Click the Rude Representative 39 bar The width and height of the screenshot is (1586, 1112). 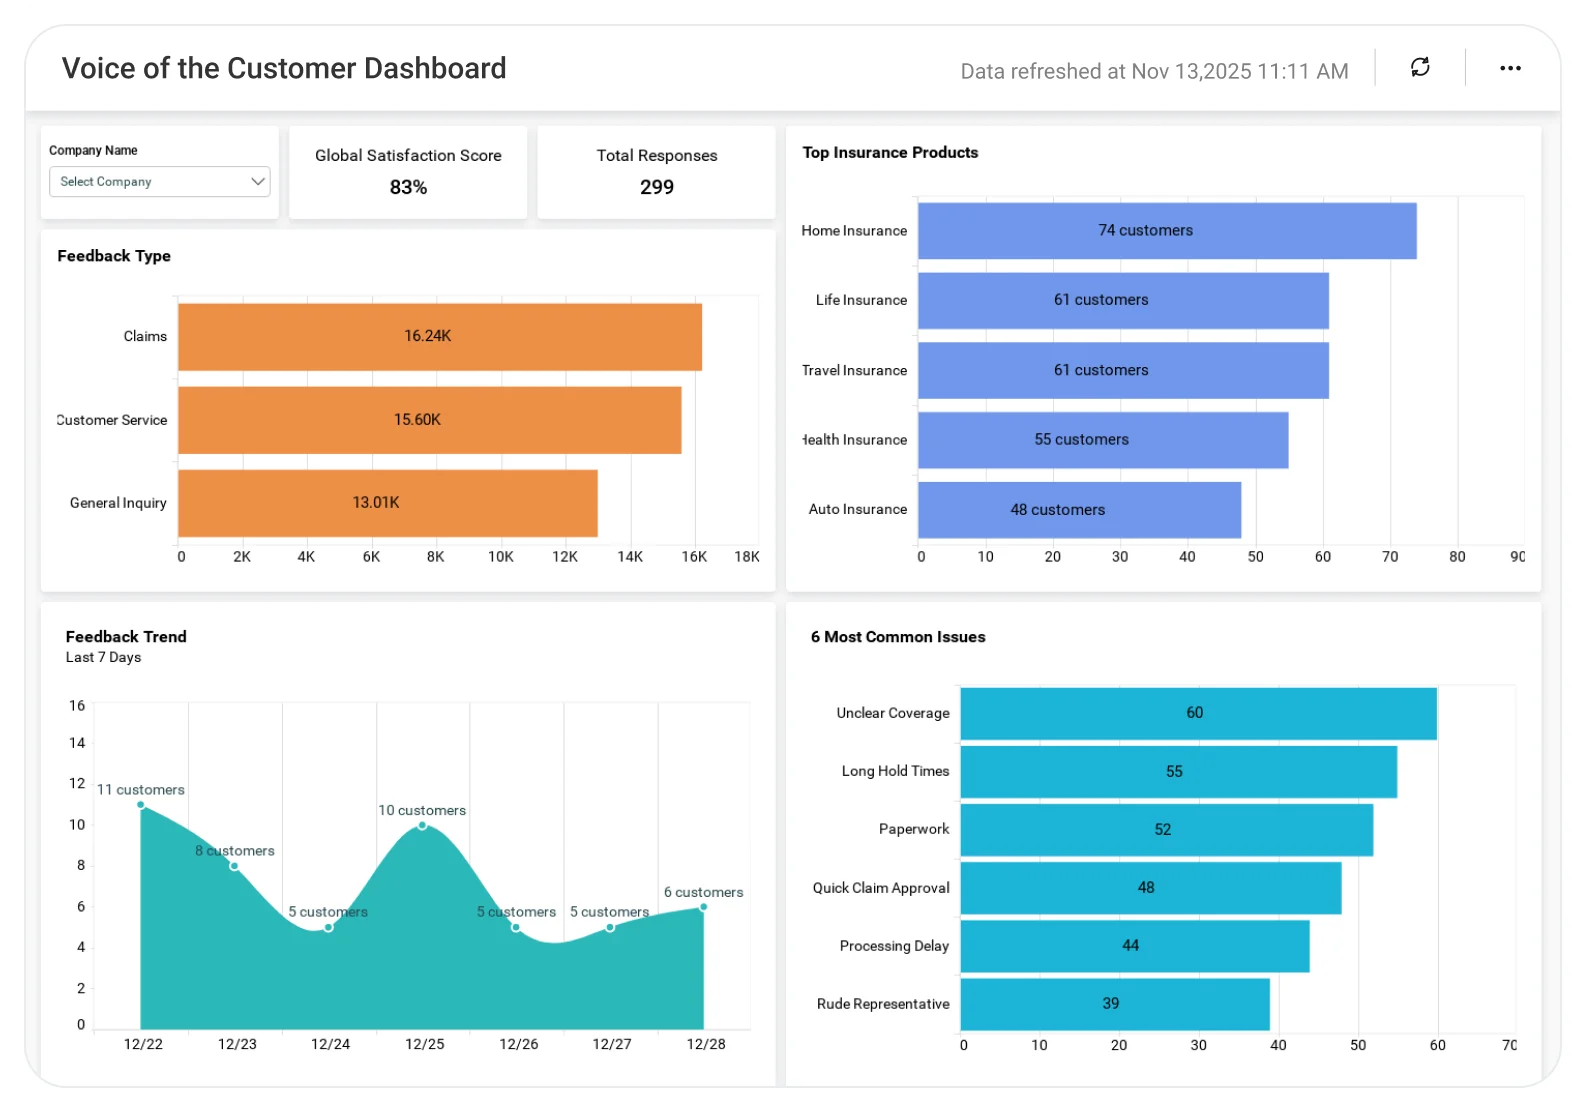(1115, 1004)
